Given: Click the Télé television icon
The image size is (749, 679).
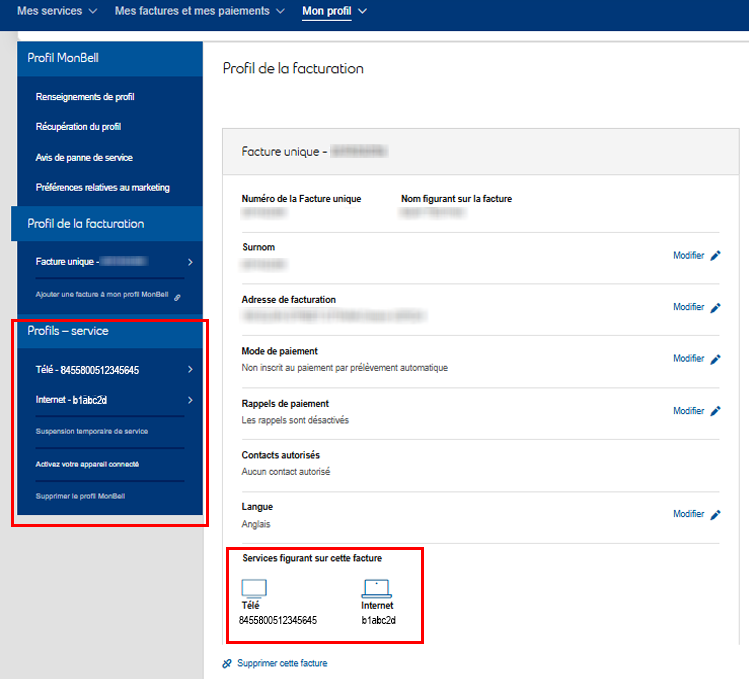Looking at the screenshot, I should click(x=254, y=588).
